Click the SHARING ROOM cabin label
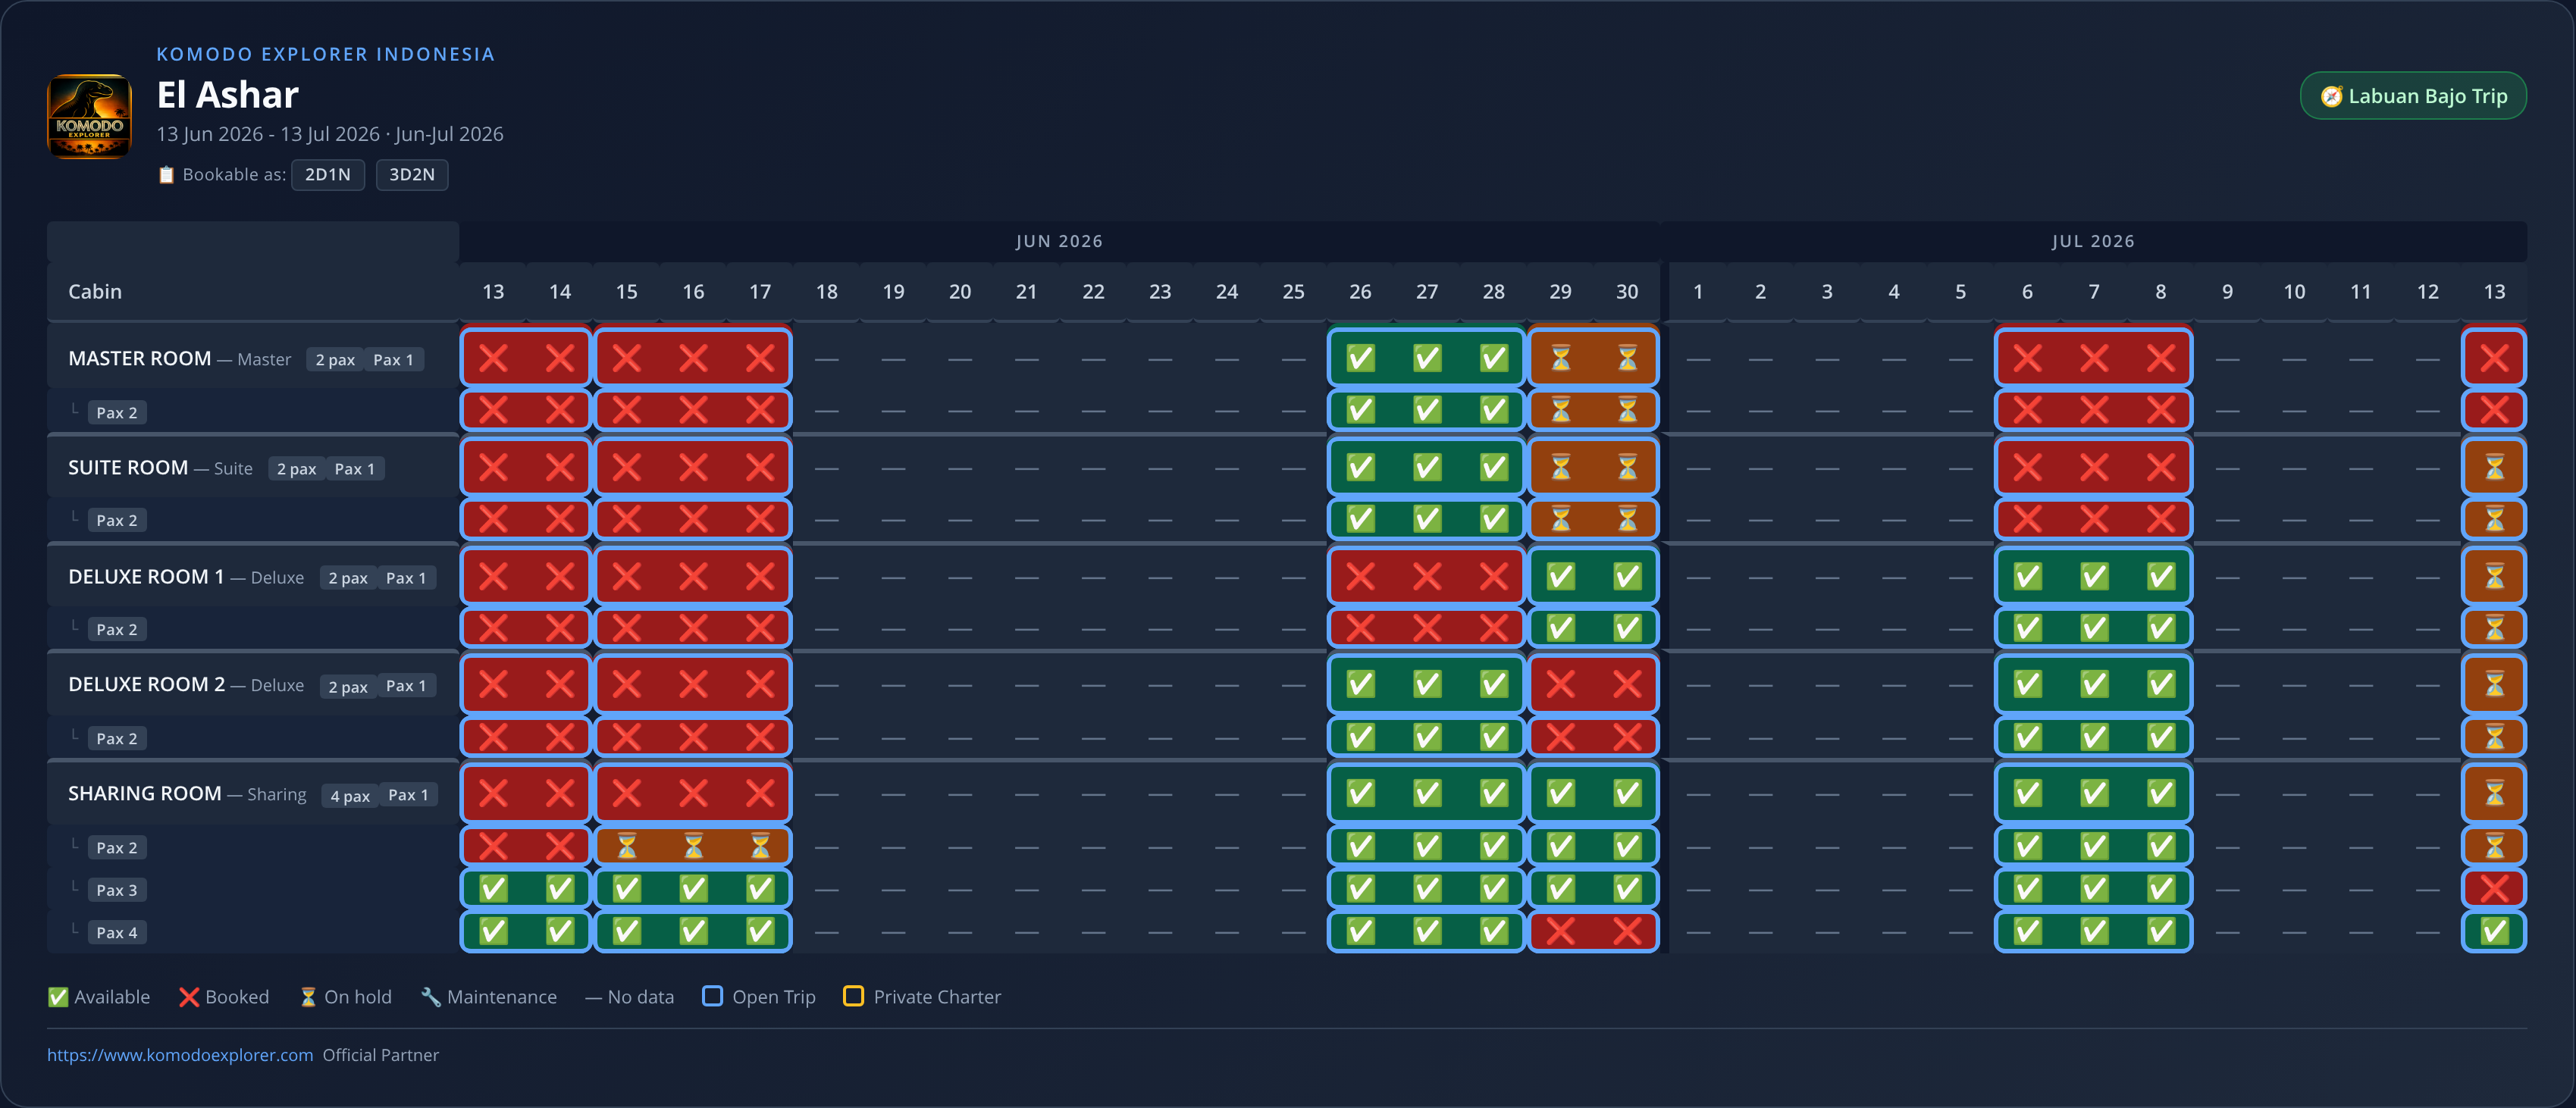The image size is (2576, 1108). pos(145,793)
